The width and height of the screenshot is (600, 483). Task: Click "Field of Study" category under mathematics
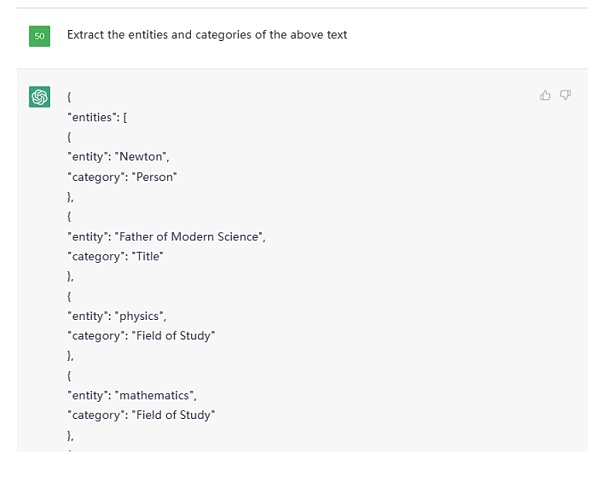coord(141,415)
